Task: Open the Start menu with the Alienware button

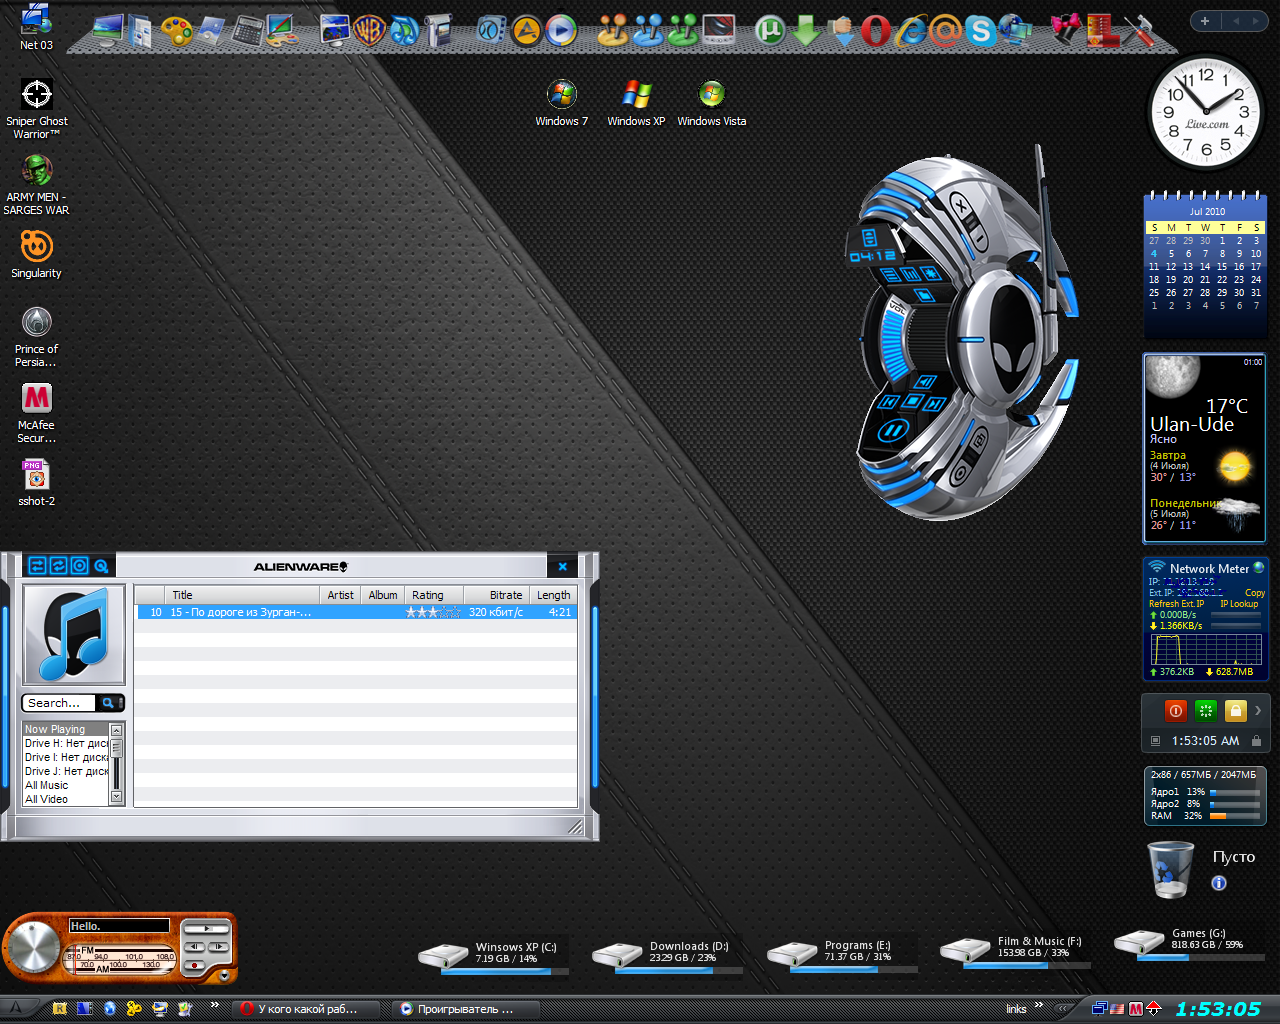Action: [x=14, y=1008]
